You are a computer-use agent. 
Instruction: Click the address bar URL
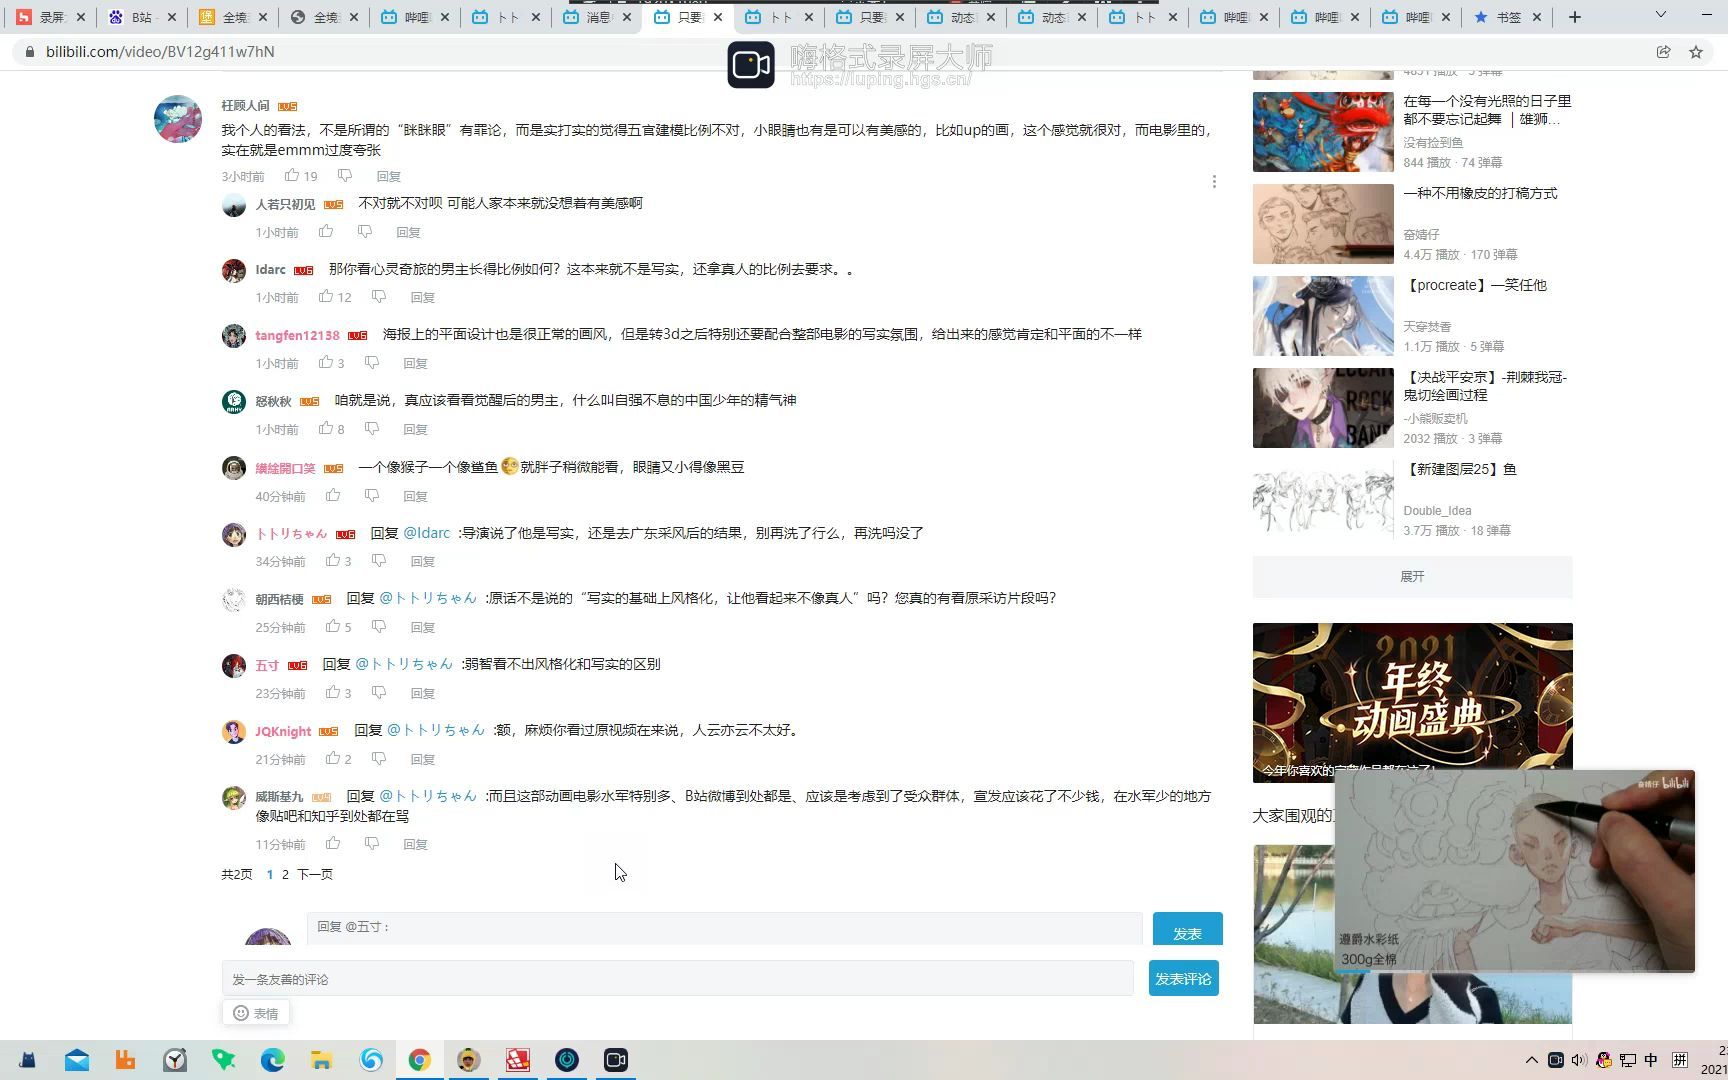pyautogui.click(x=160, y=52)
